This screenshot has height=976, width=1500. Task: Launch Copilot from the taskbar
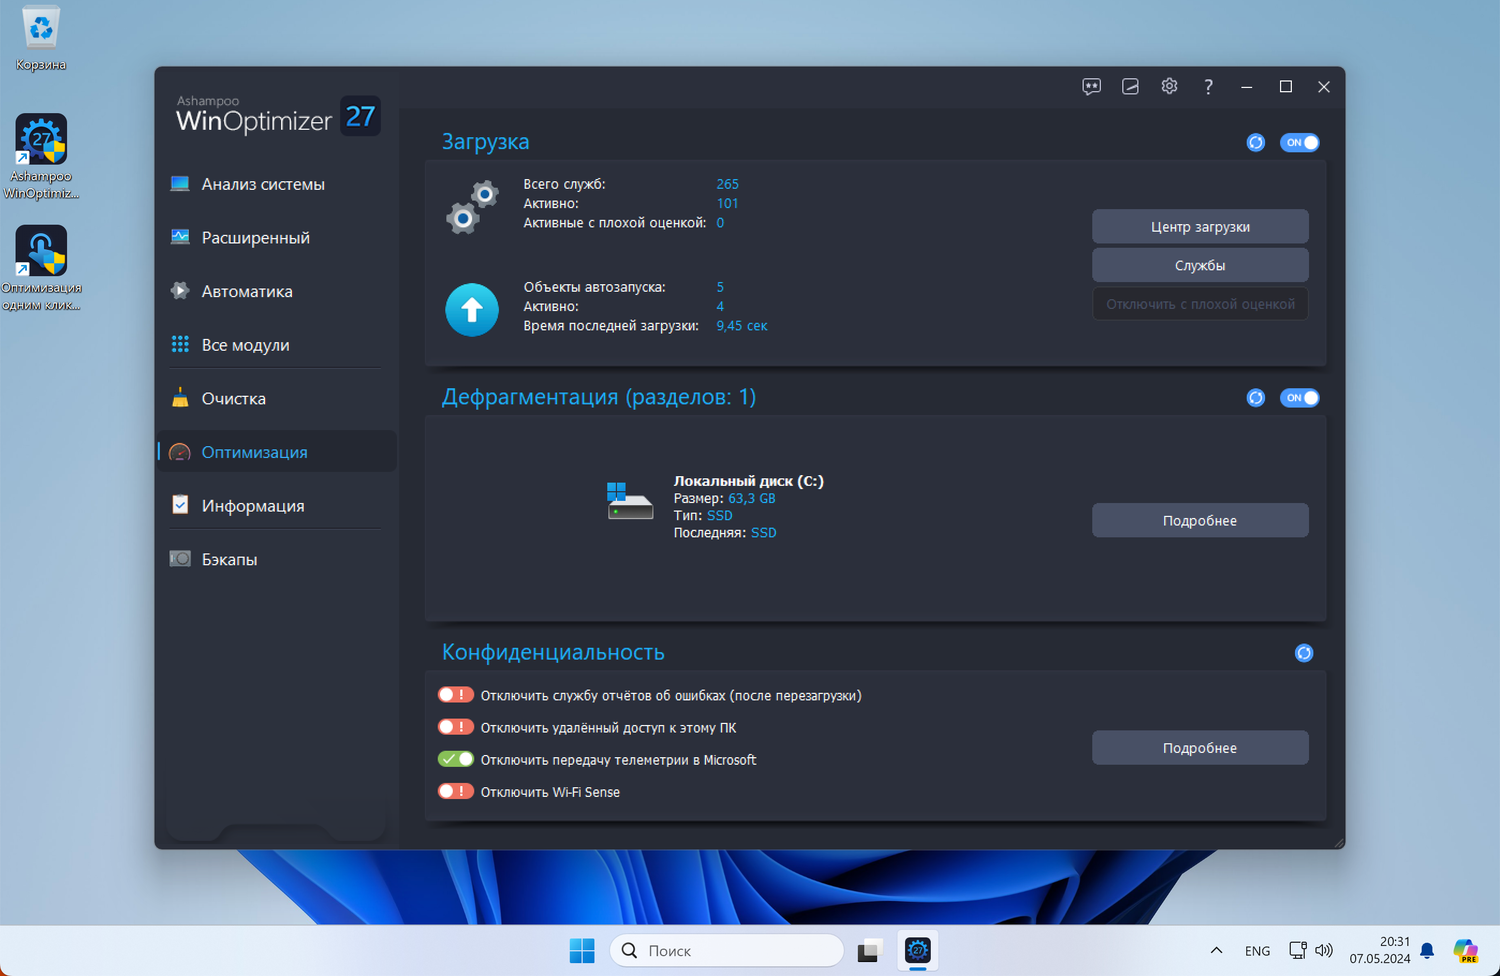click(1466, 950)
